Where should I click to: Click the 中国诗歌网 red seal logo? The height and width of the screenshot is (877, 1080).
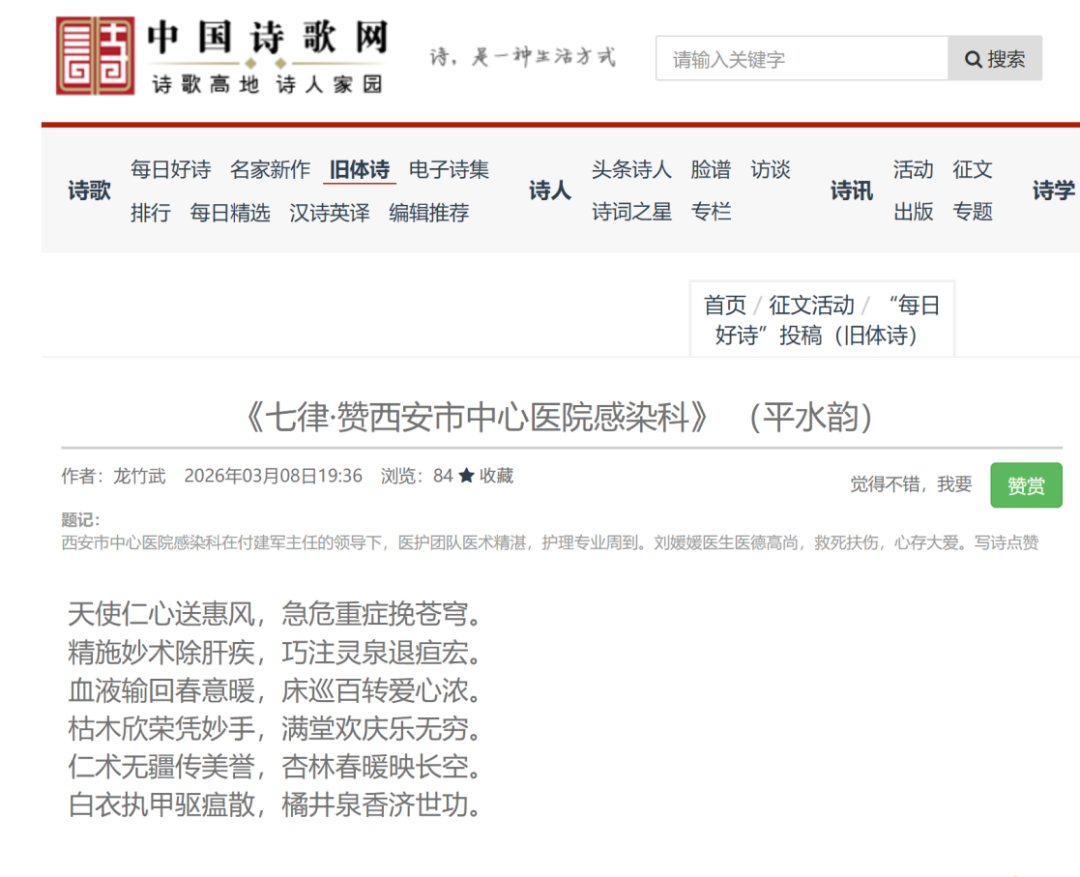[x=95, y=56]
